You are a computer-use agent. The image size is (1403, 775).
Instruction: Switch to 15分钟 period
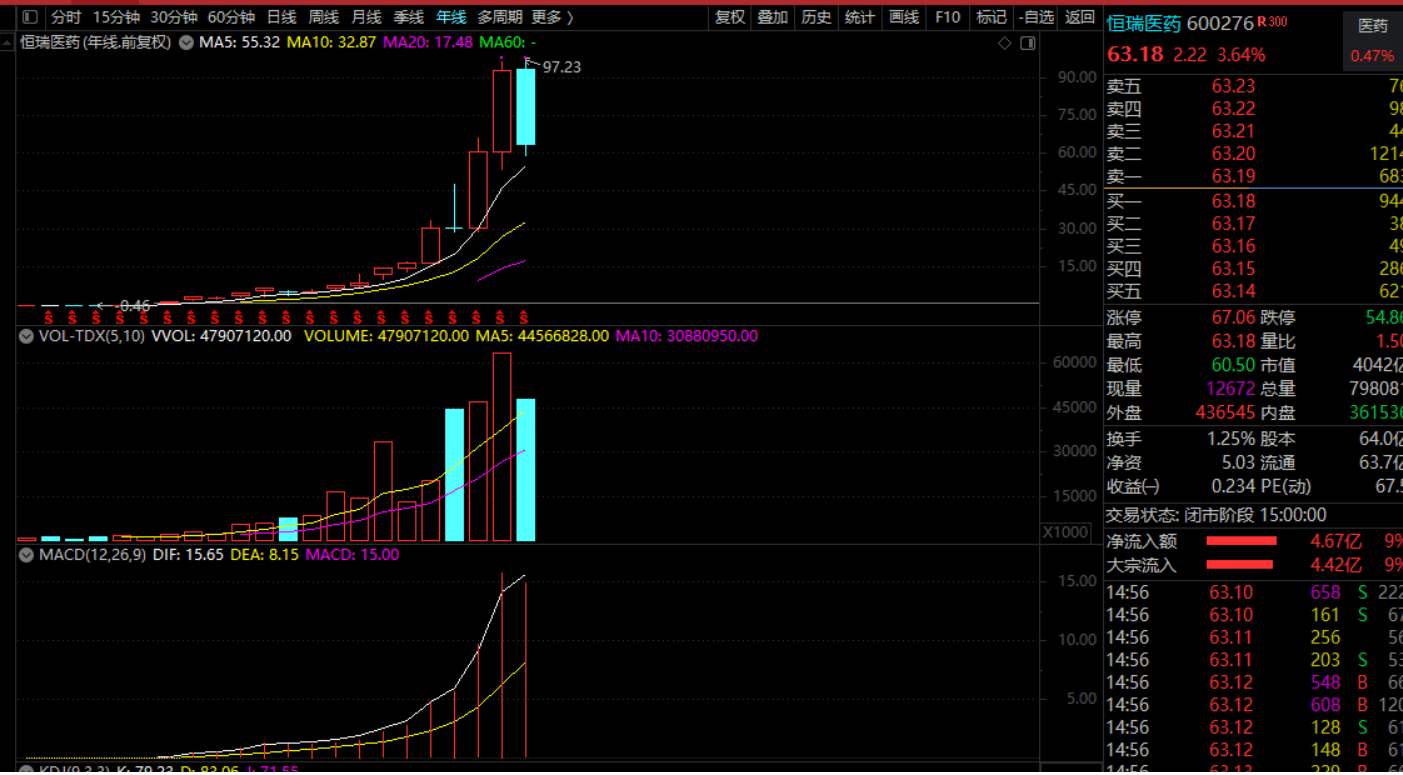116,17
